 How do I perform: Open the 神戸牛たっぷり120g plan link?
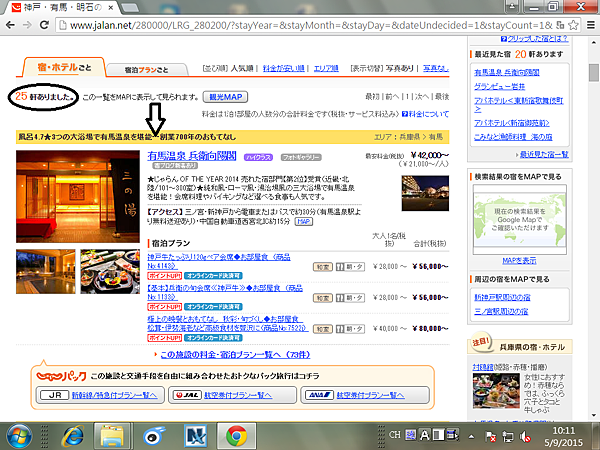219,261
